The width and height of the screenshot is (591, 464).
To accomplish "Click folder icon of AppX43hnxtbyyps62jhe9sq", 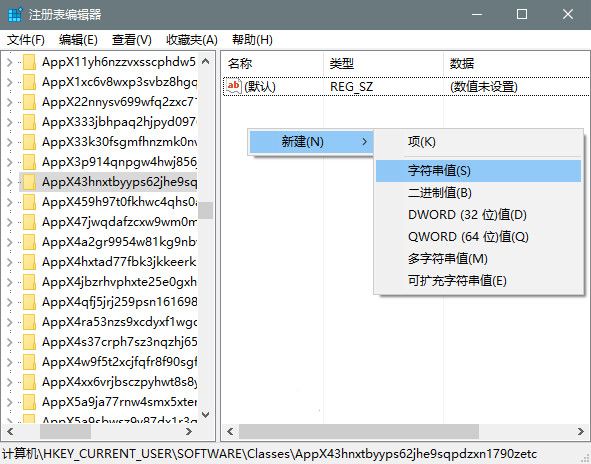I will click(x=29, y=182).
